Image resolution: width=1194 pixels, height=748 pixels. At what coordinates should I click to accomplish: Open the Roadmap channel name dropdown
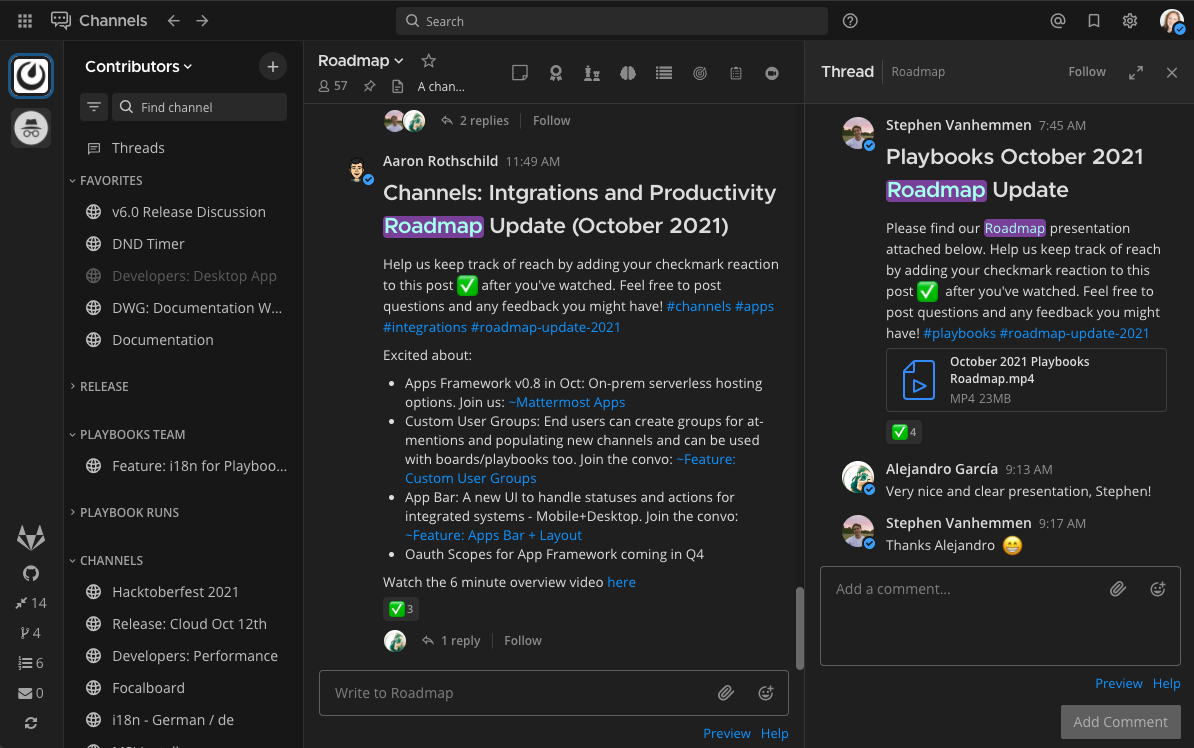point(361,60)
